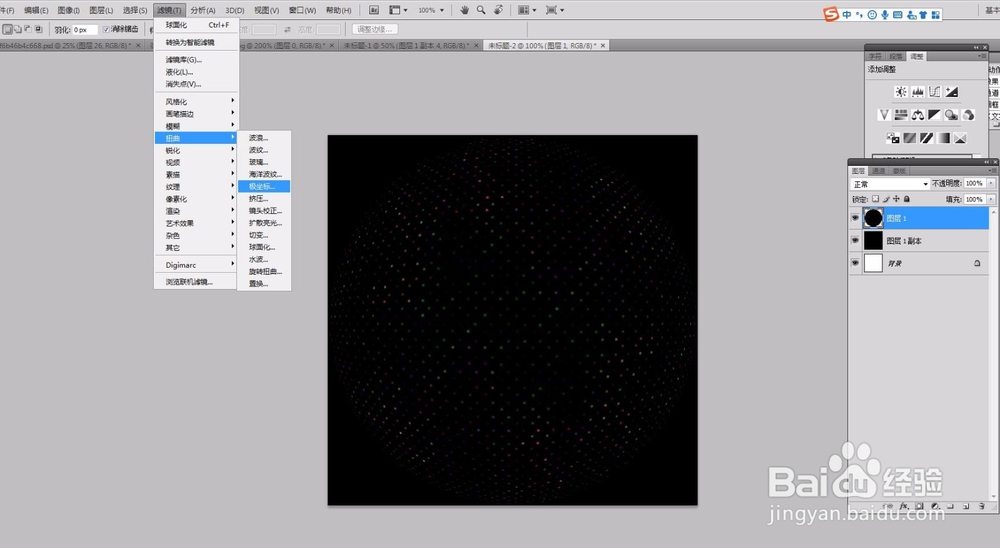Add a Threshold adjustment icon
Image resolution: width=1000 pixels, height=548 pixels.
(927, 138)
